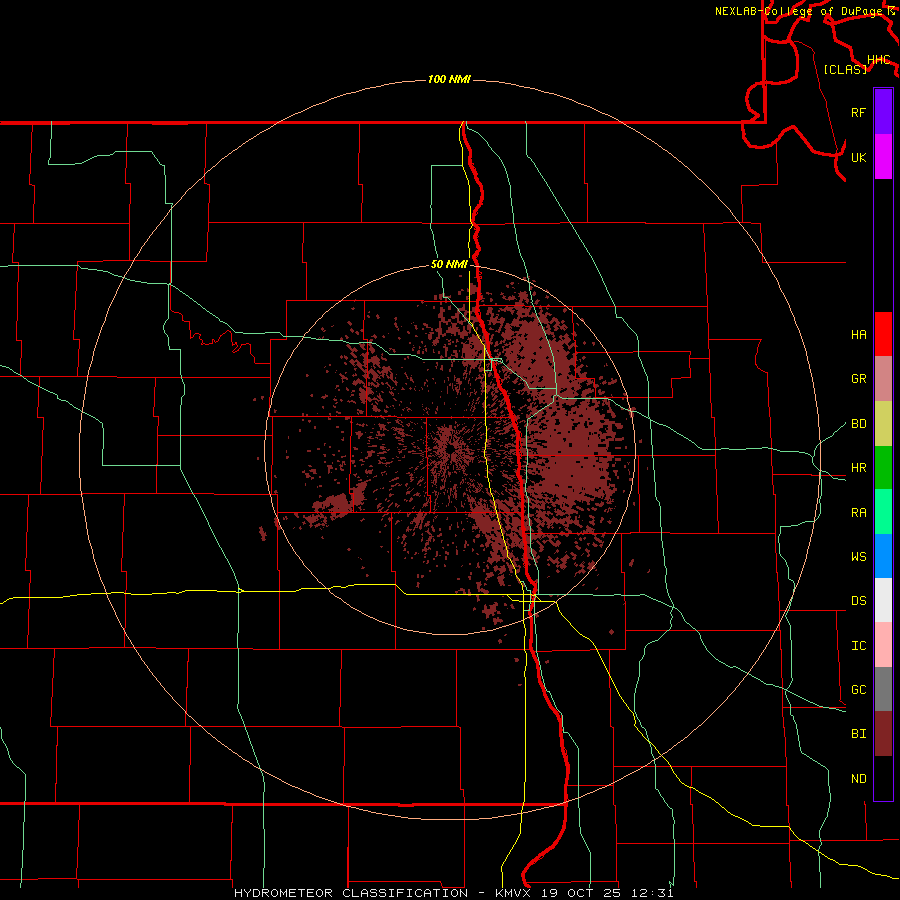
Task: Select the GR pink-brown legend swatch
Action: (x=883, y=378)
